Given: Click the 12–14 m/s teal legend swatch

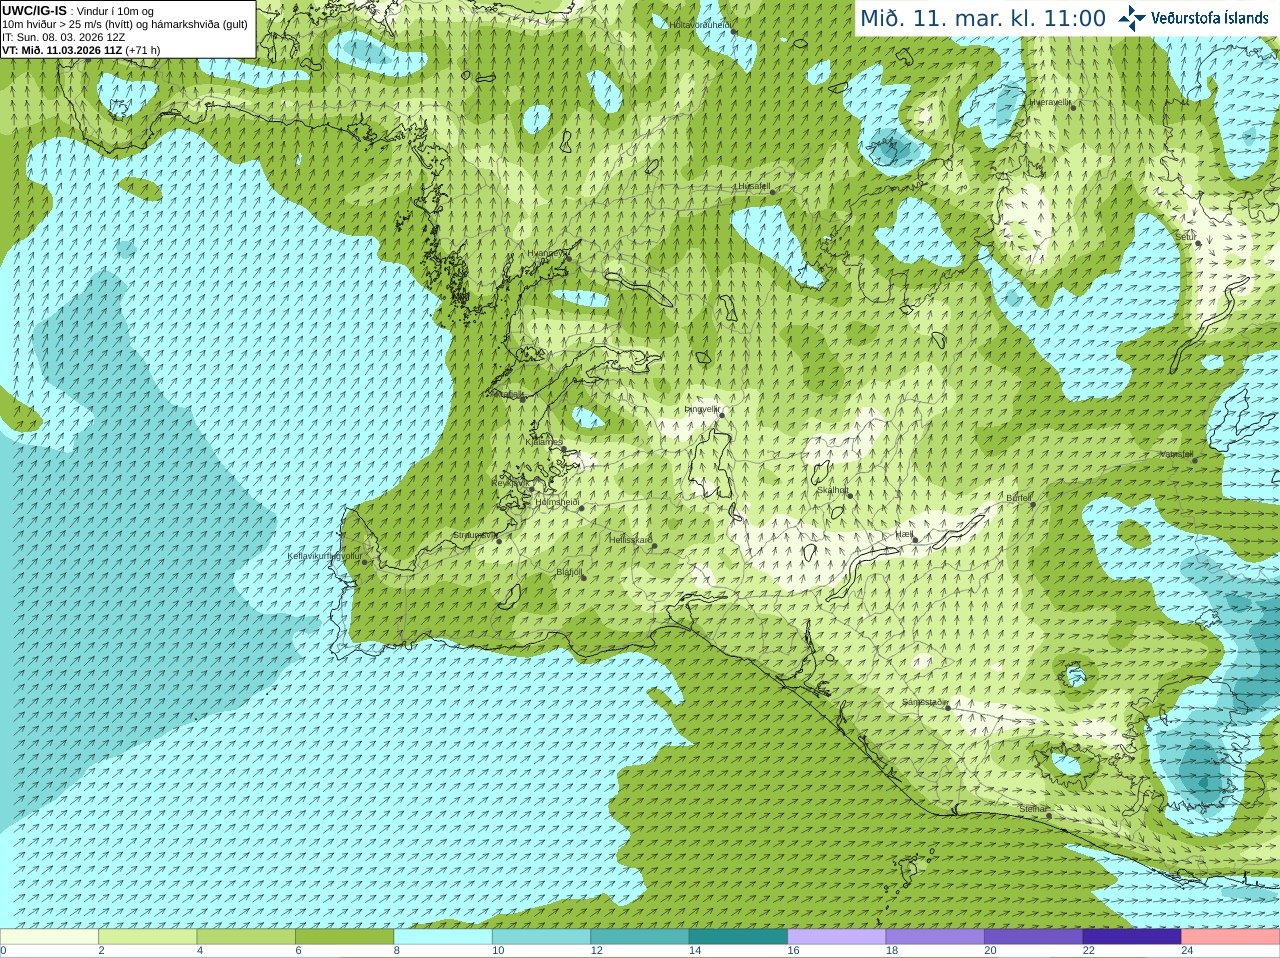Looking at the screenshot, I should click(x=640, y=937).
